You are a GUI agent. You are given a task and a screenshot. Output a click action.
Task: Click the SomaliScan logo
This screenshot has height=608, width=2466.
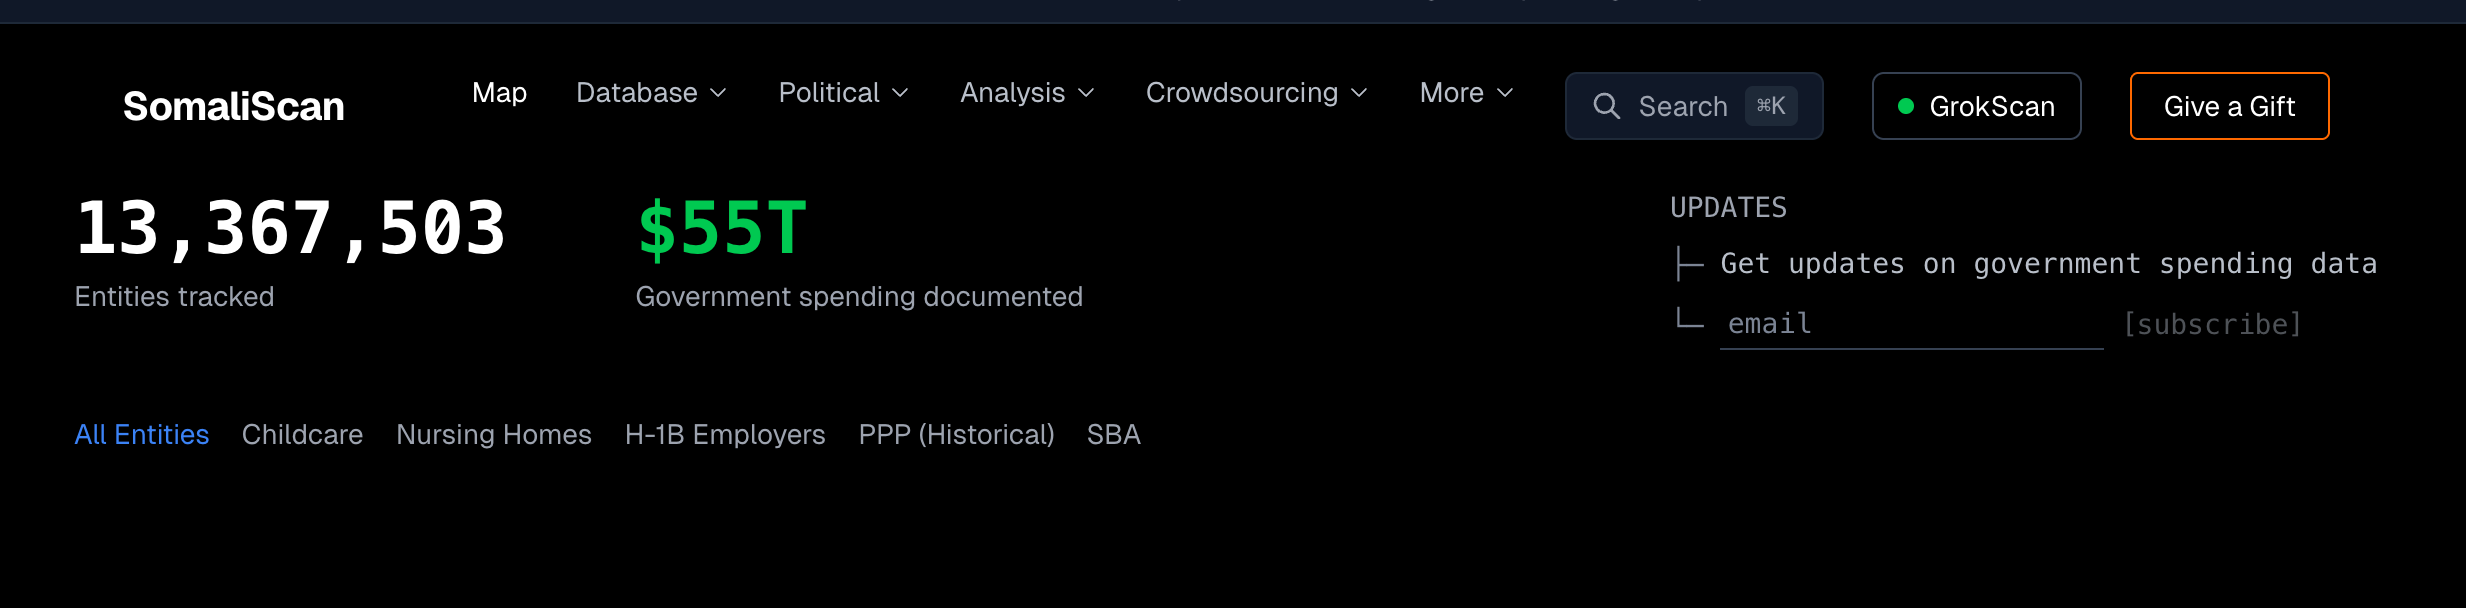(233, 106)
